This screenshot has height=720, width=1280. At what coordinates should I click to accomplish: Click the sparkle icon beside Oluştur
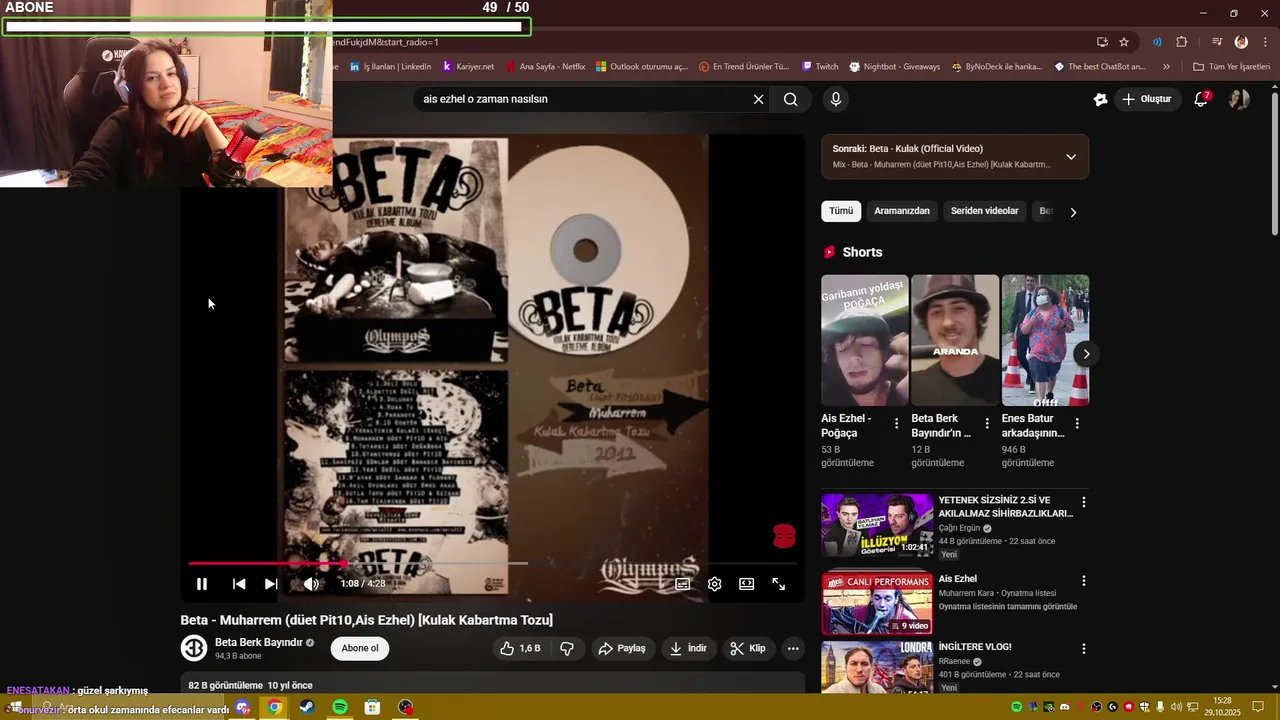pos(1100,99)
